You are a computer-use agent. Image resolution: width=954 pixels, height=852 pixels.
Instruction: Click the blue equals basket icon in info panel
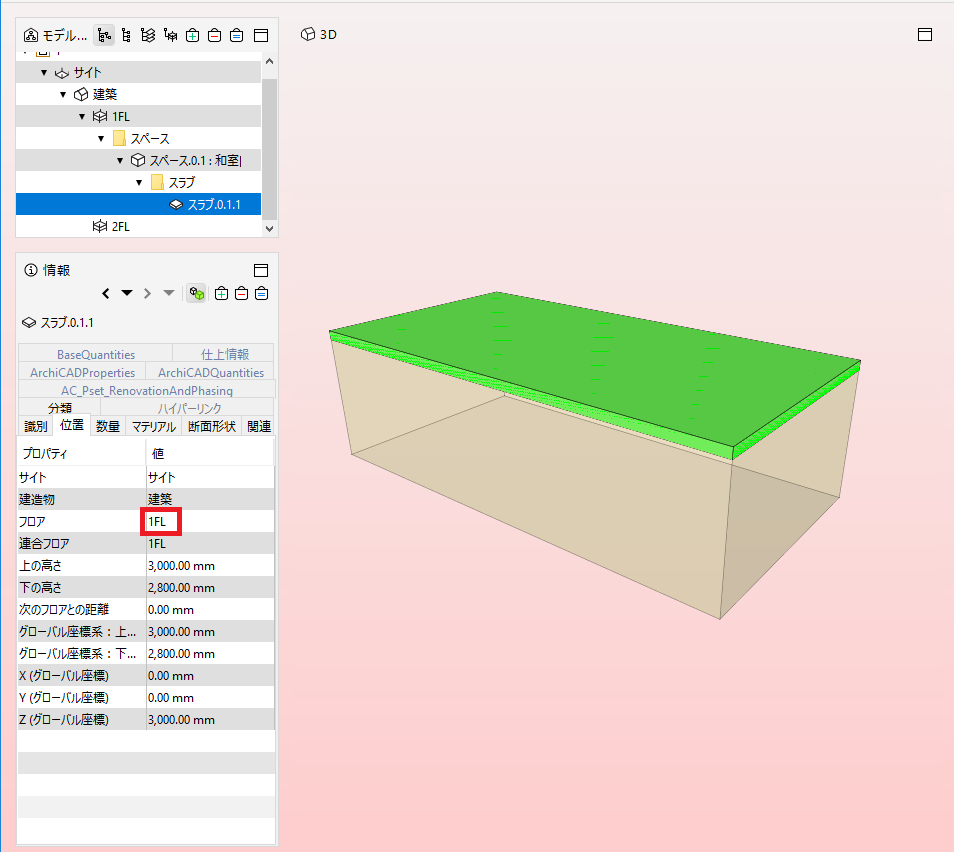coord(262,294)
